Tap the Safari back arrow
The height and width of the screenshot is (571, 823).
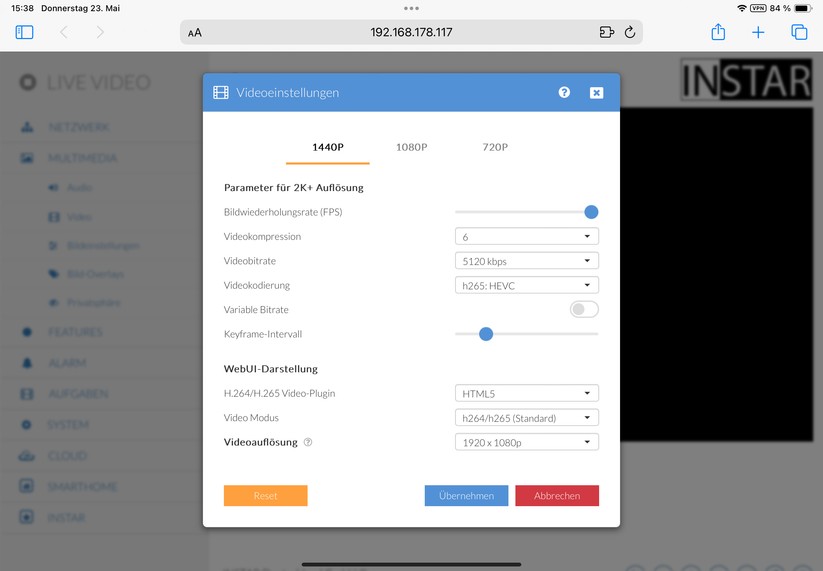click(x=64, y=33)
